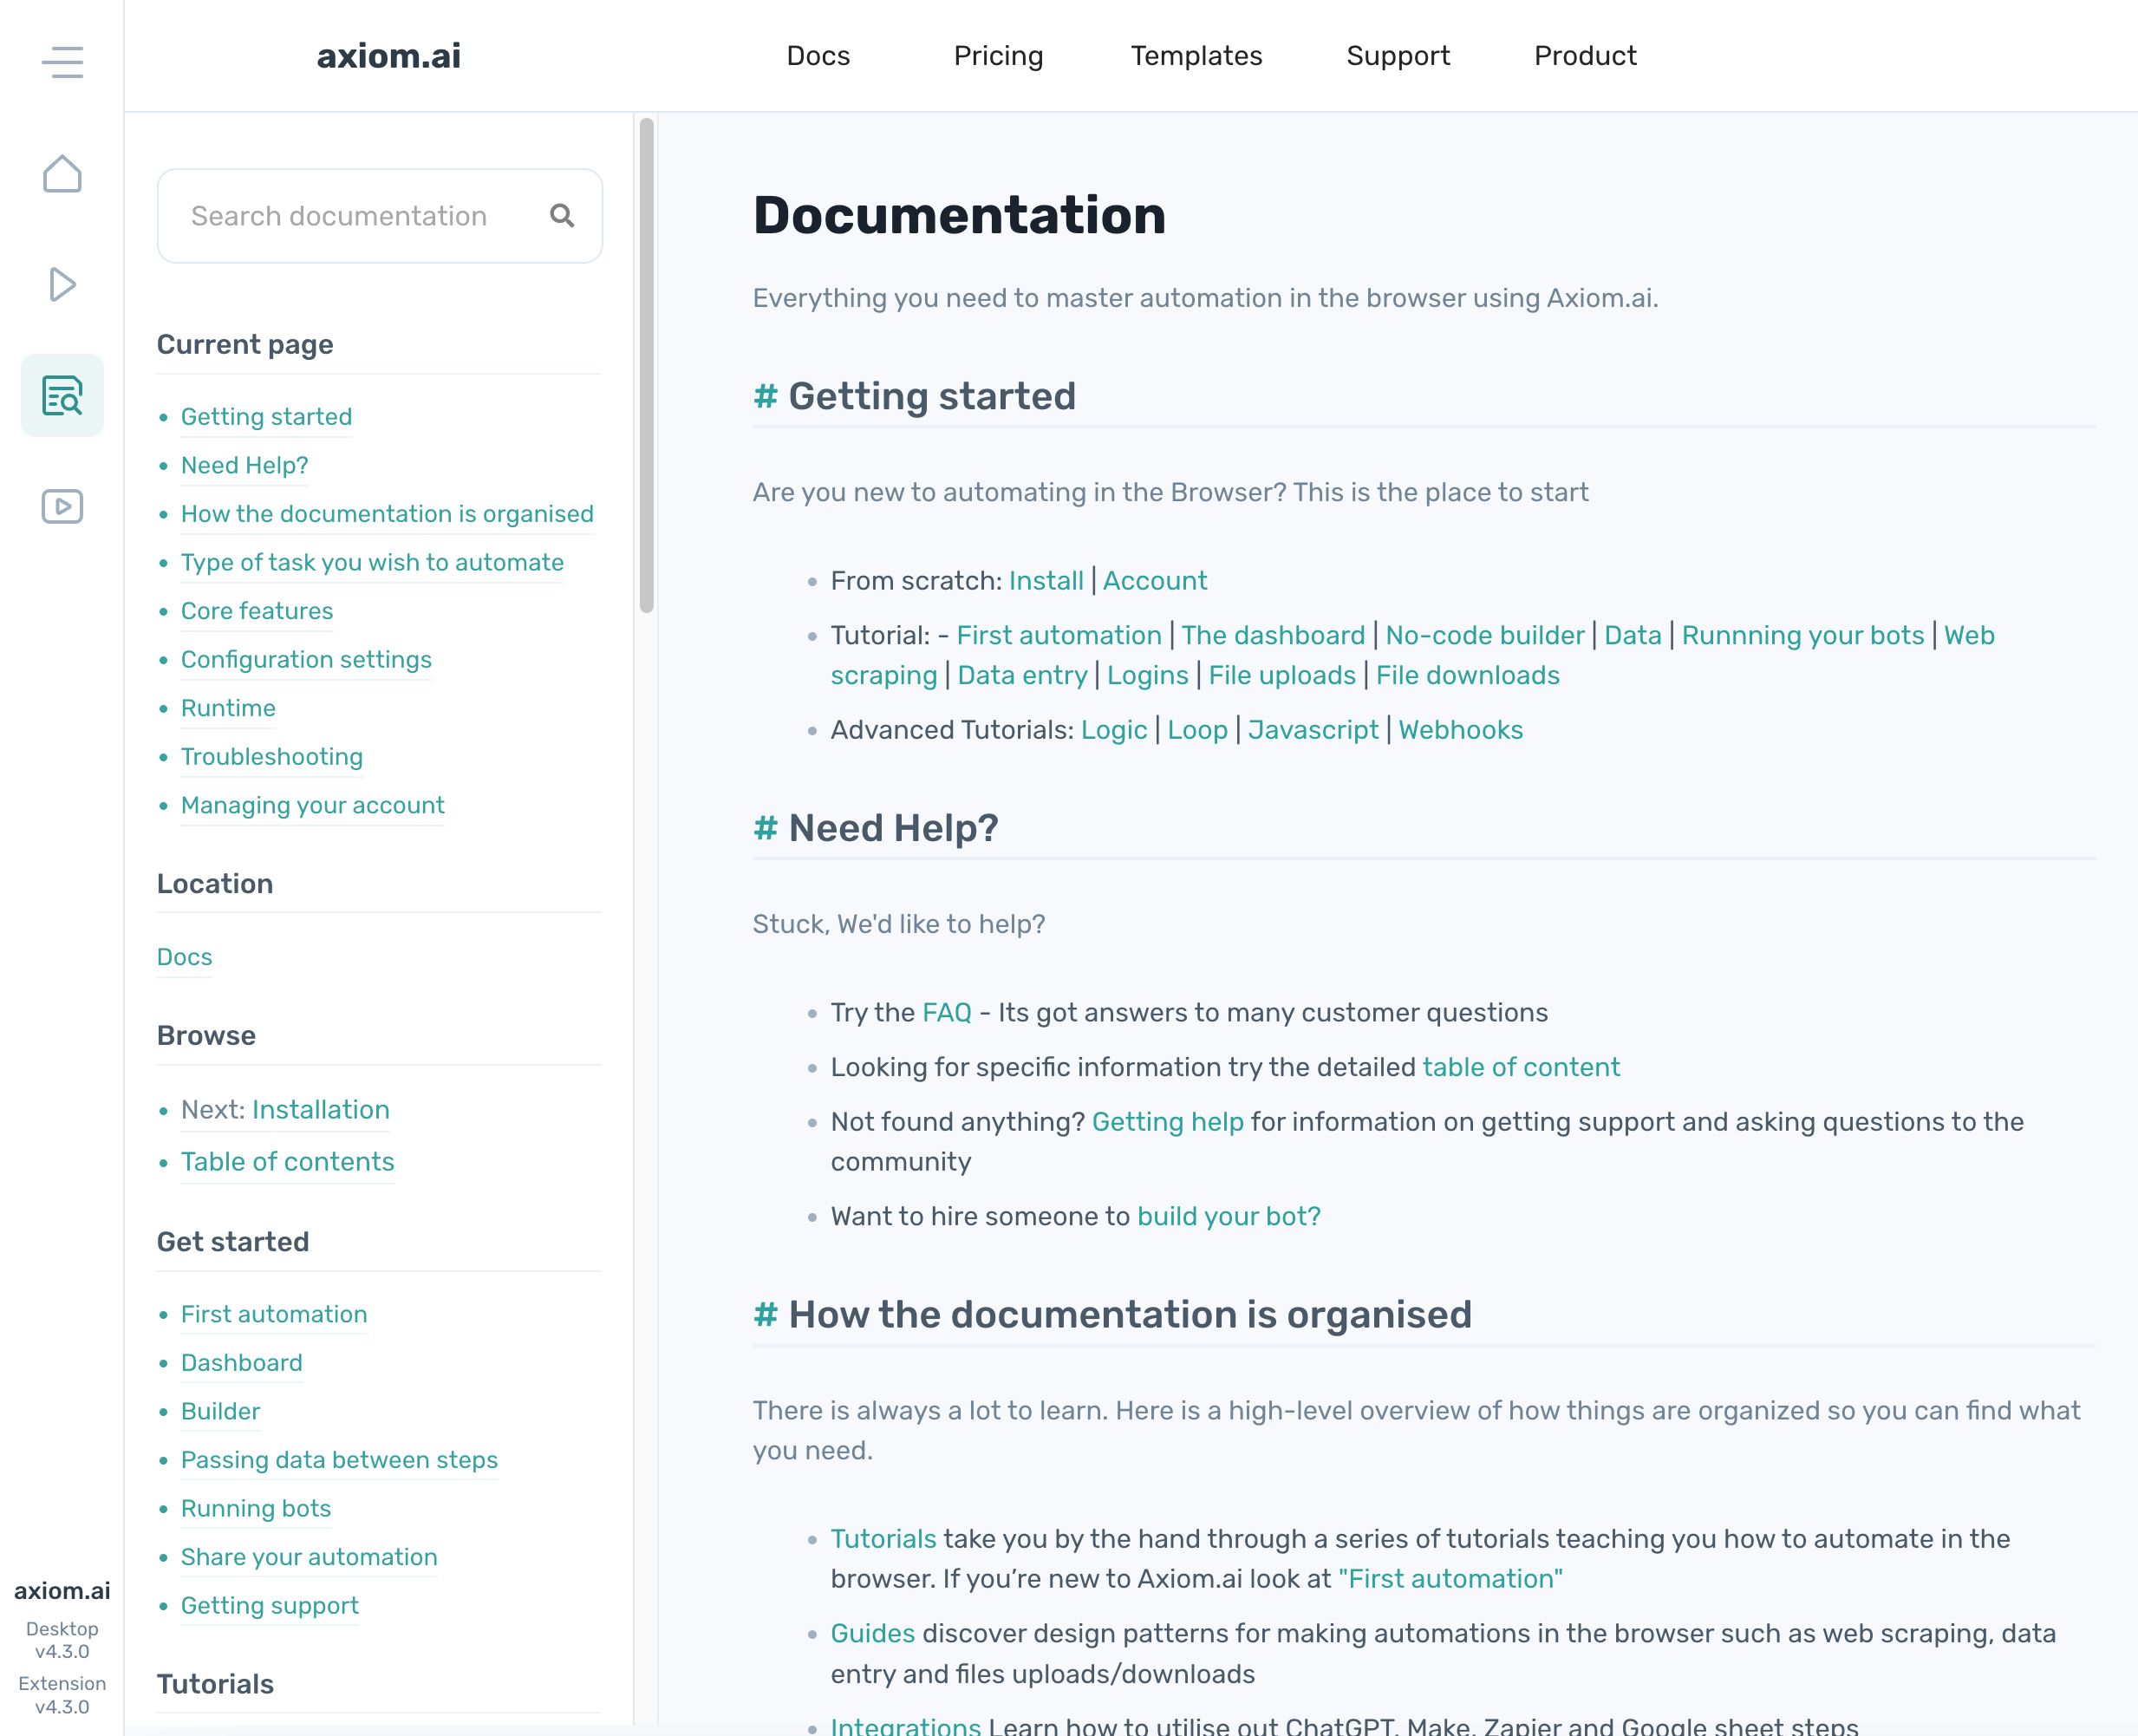Click the hash anchor beside Getting started

(x=765, y=397)
